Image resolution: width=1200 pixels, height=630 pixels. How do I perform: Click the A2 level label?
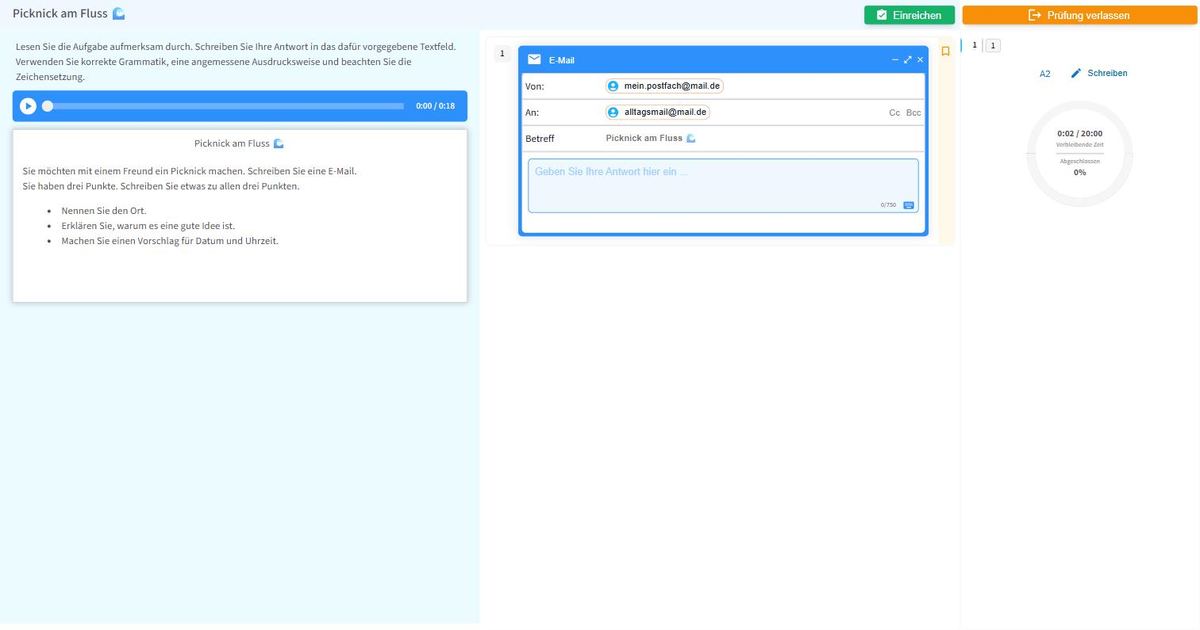1045,74
